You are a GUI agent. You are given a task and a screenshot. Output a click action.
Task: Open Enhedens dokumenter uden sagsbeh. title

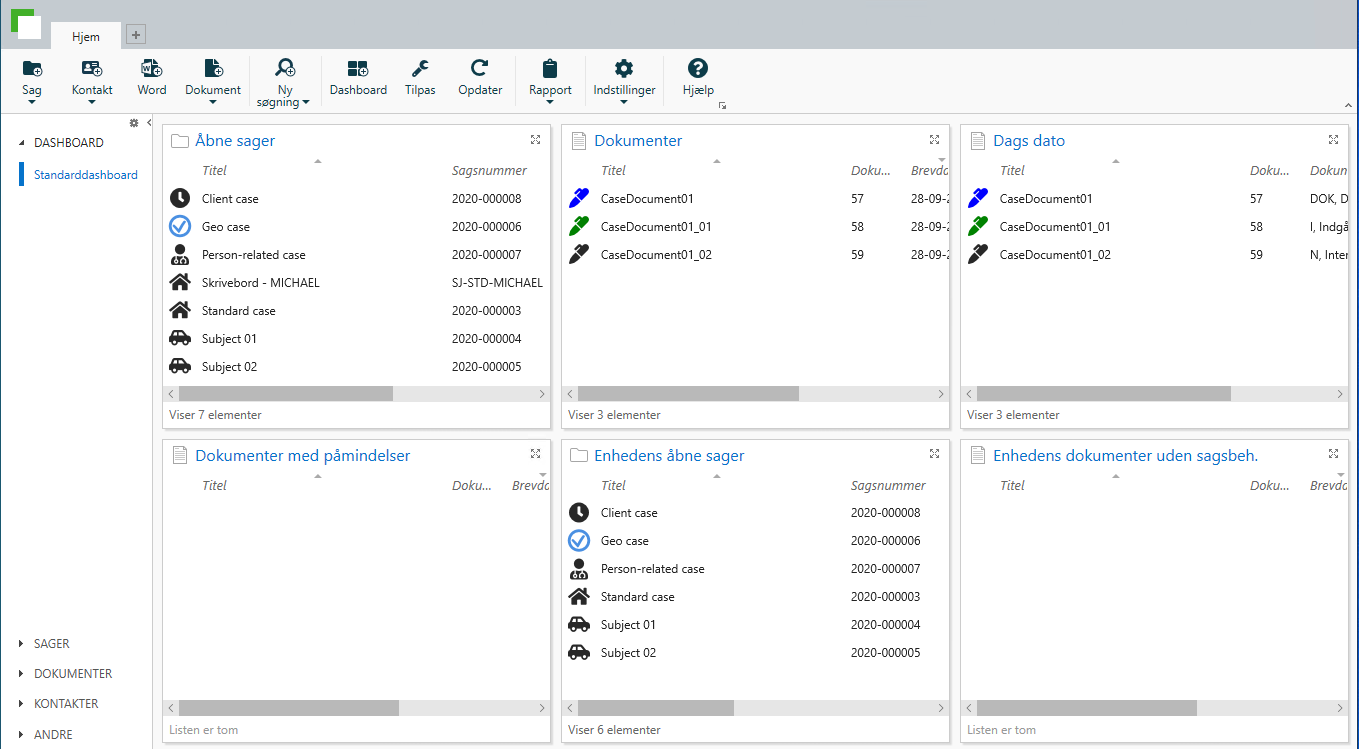(x=1125, y=455)
